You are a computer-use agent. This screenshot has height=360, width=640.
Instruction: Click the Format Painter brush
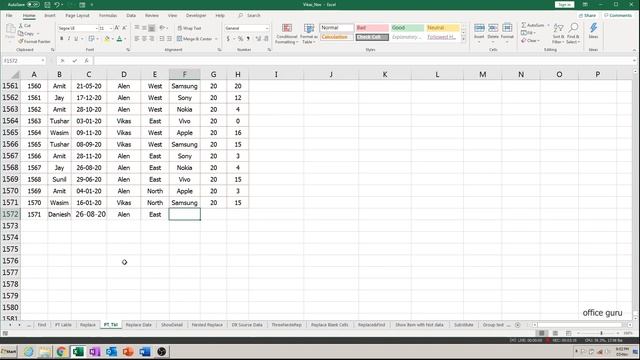pyautogui.click(x=21, y=41)
